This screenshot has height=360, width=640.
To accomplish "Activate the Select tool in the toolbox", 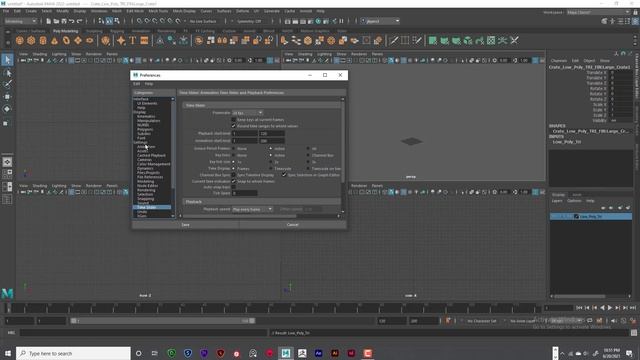I will coord(7,60).
